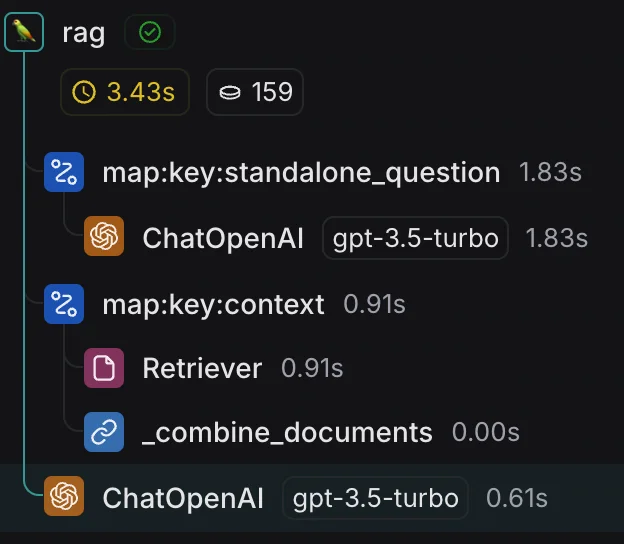Click the magenta Retriever document icon

[x=104, y=368]
